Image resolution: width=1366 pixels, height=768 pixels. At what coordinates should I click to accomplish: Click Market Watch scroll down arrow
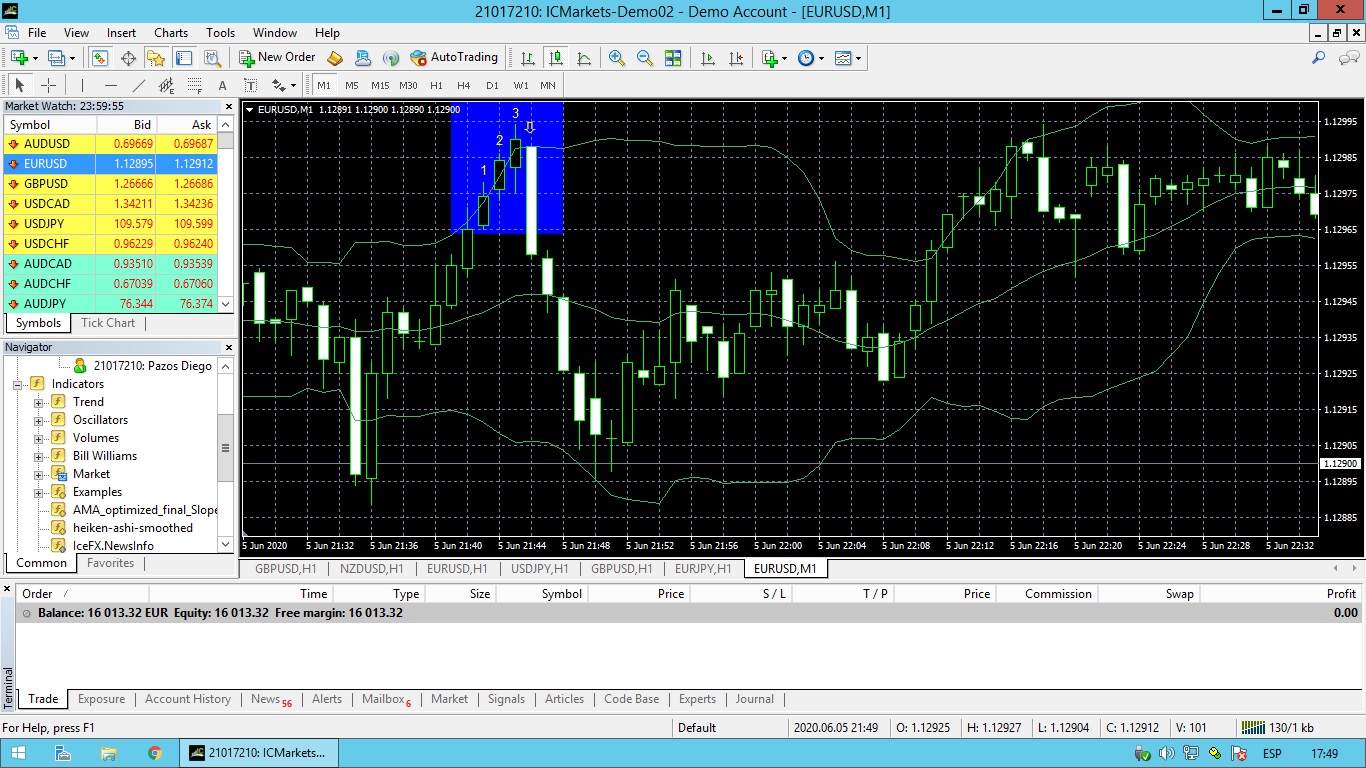[x=225, y=304]
